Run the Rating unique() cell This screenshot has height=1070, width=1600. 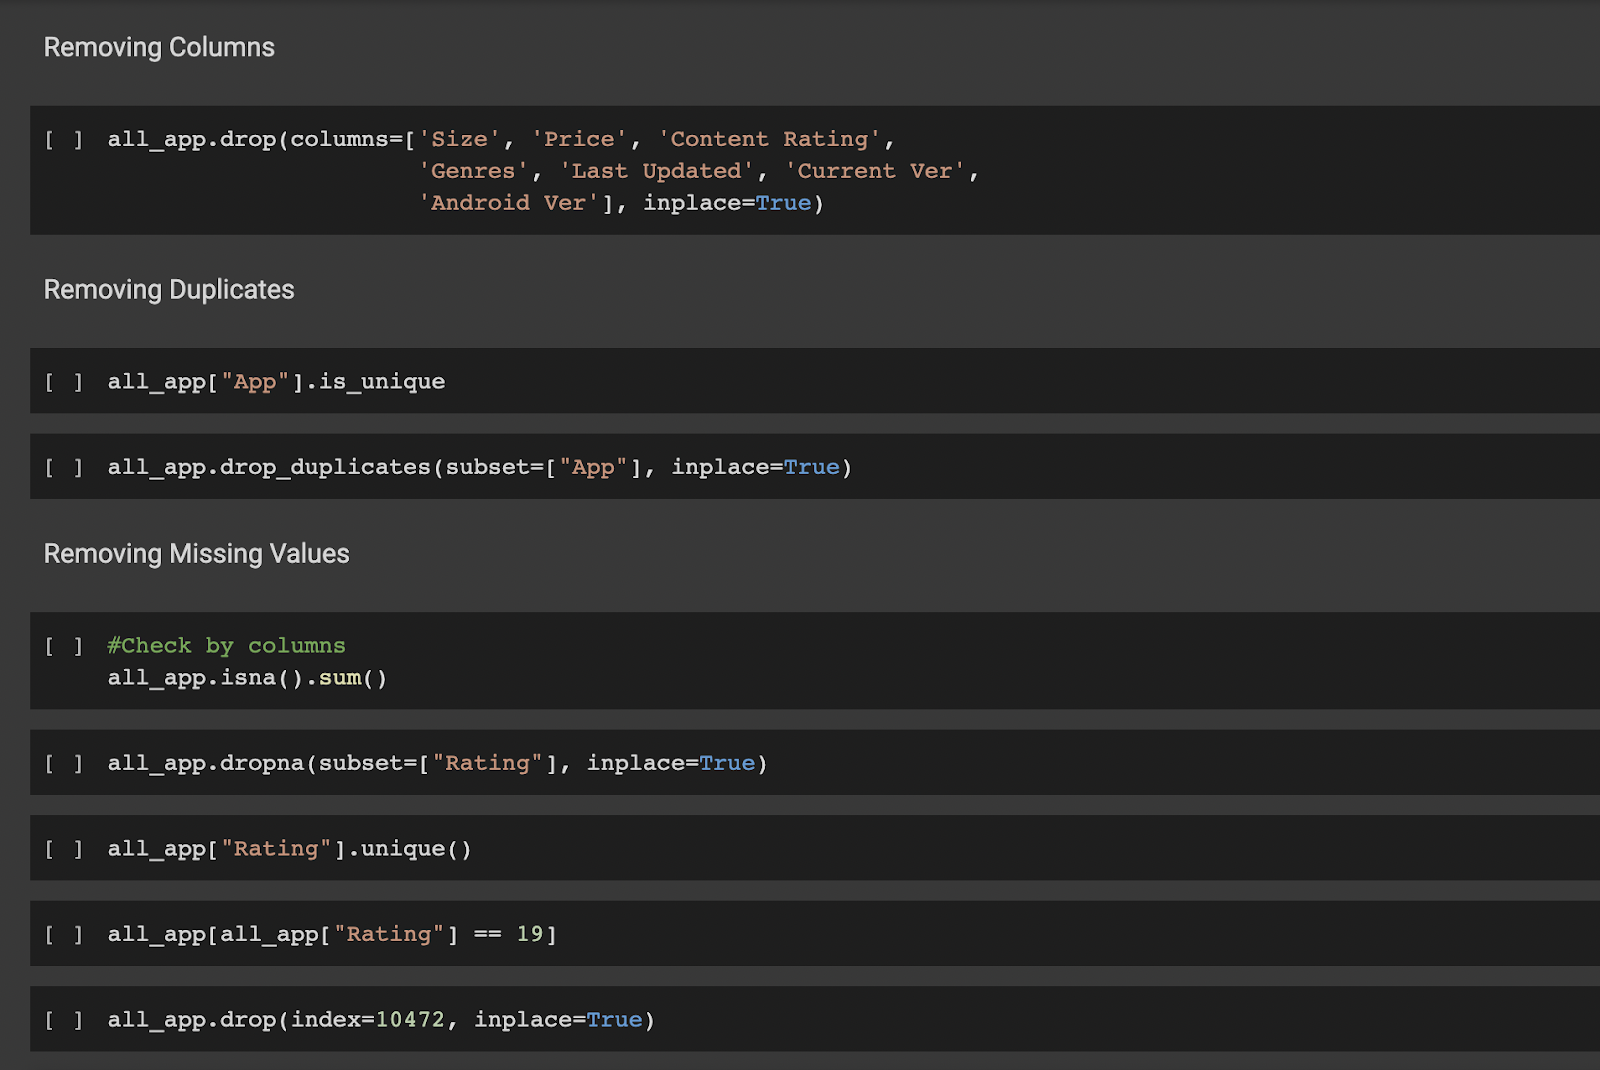point(63,849)
